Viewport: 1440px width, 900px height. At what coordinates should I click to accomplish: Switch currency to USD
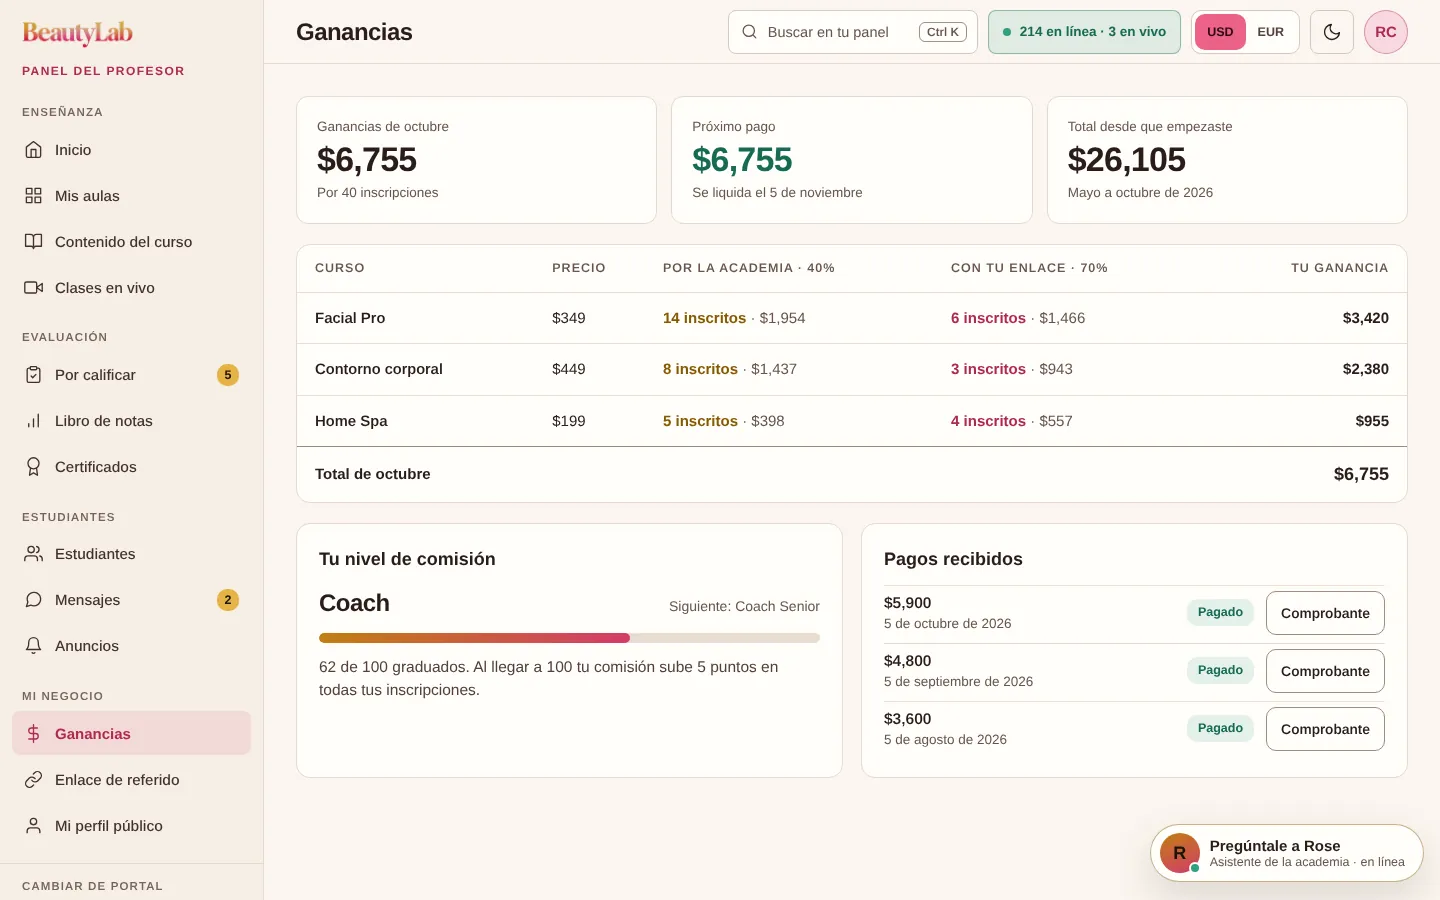1220,32
